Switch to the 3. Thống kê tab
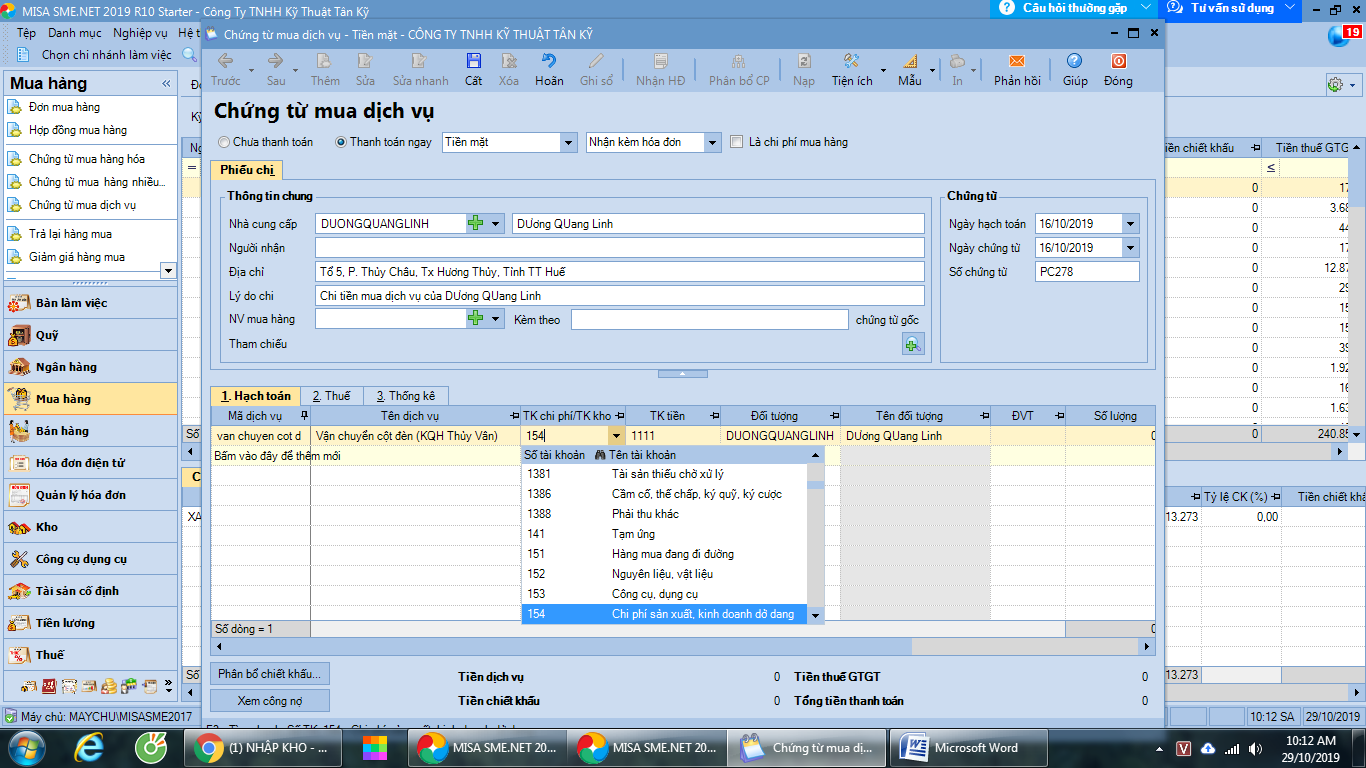1366x768 pixels. coord(405,396)
